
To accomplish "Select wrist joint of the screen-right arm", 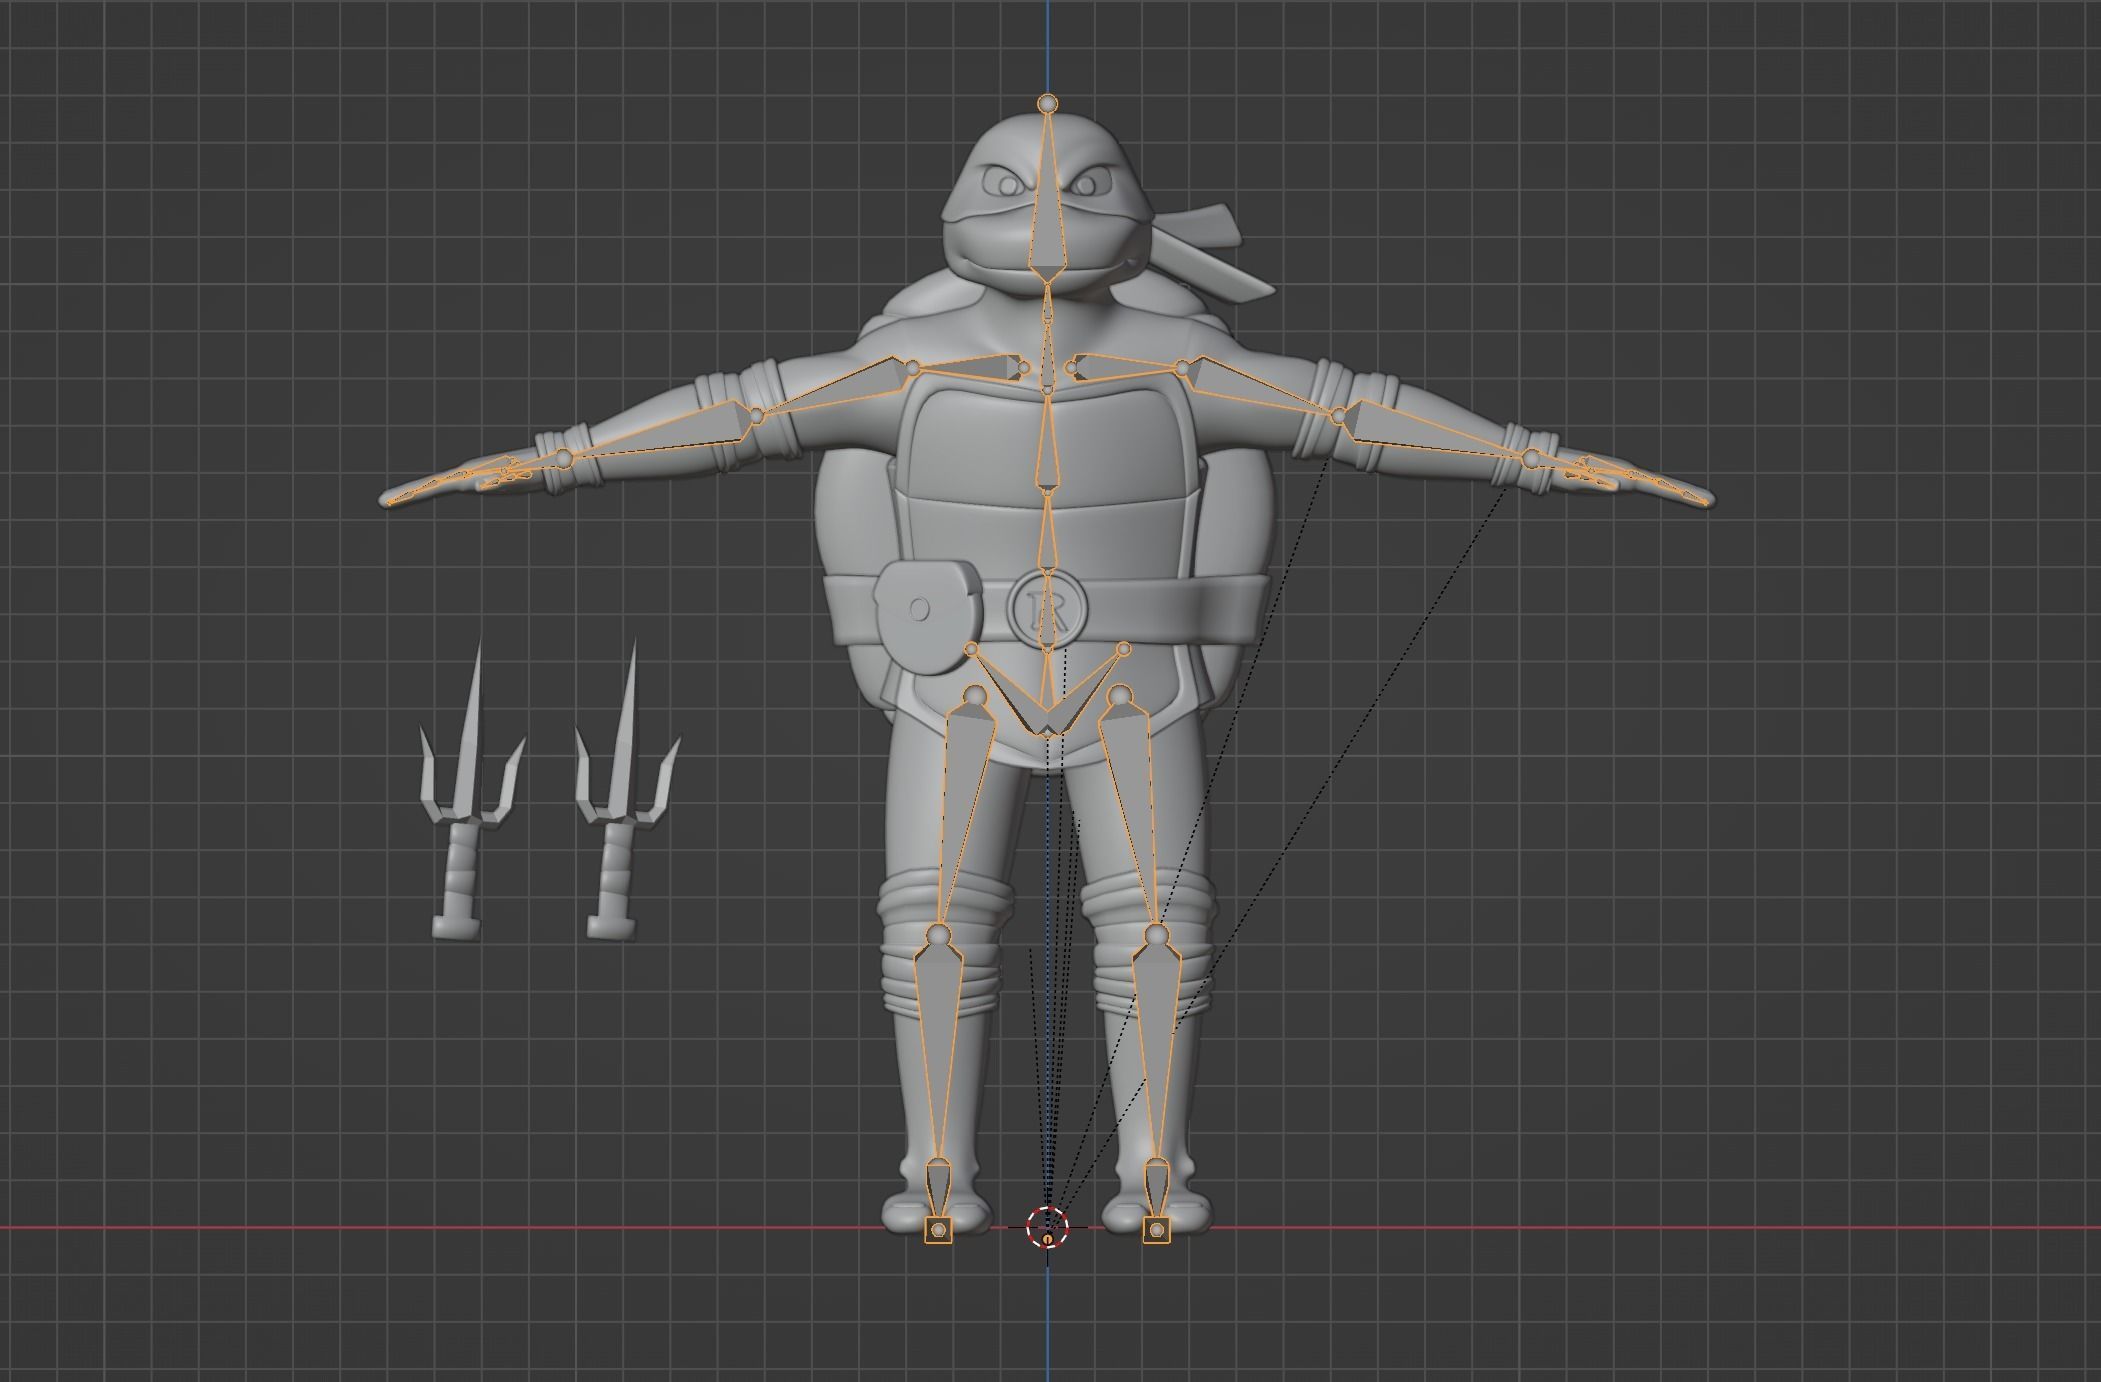I will (1531, 458).
